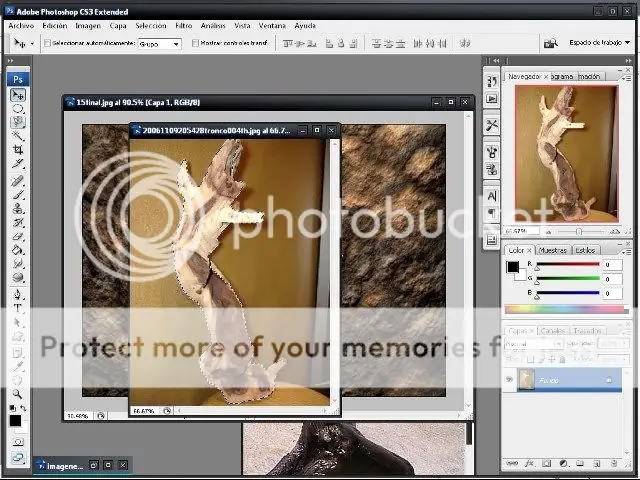Image resolution: width=640 pixels, height=480 pixels.
Task: Select the Clone Stamp tool
Action: [x=18, y=209]
